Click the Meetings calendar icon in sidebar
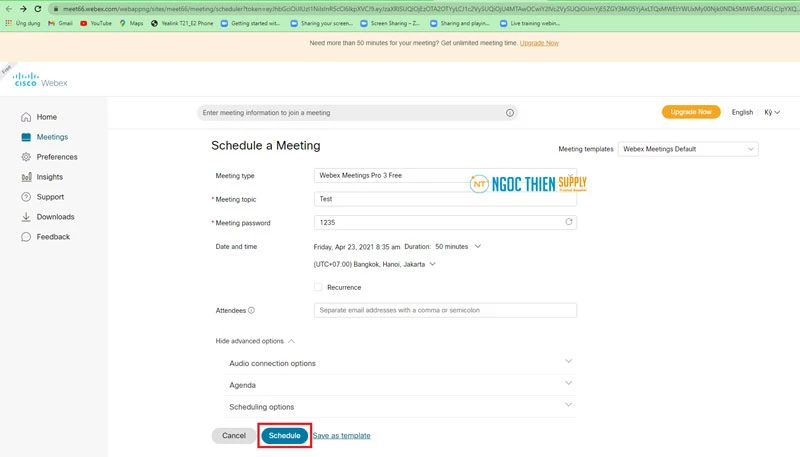This screenshot has width=800, height=457. pos(26,137)
